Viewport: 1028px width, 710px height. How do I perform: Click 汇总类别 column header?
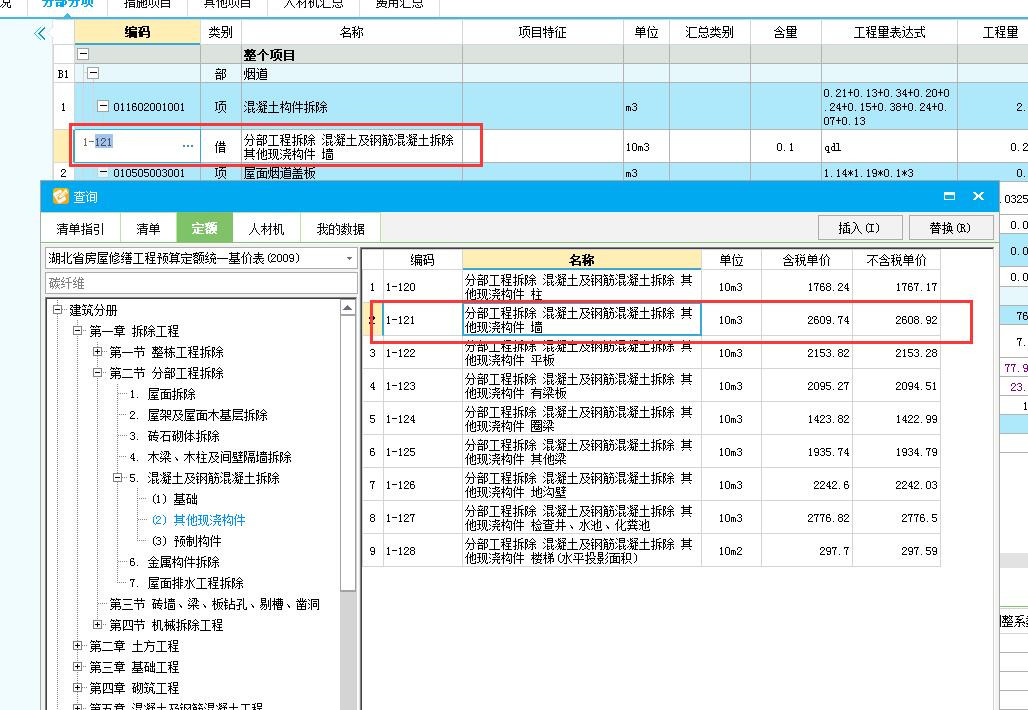(x=709, y=32)
